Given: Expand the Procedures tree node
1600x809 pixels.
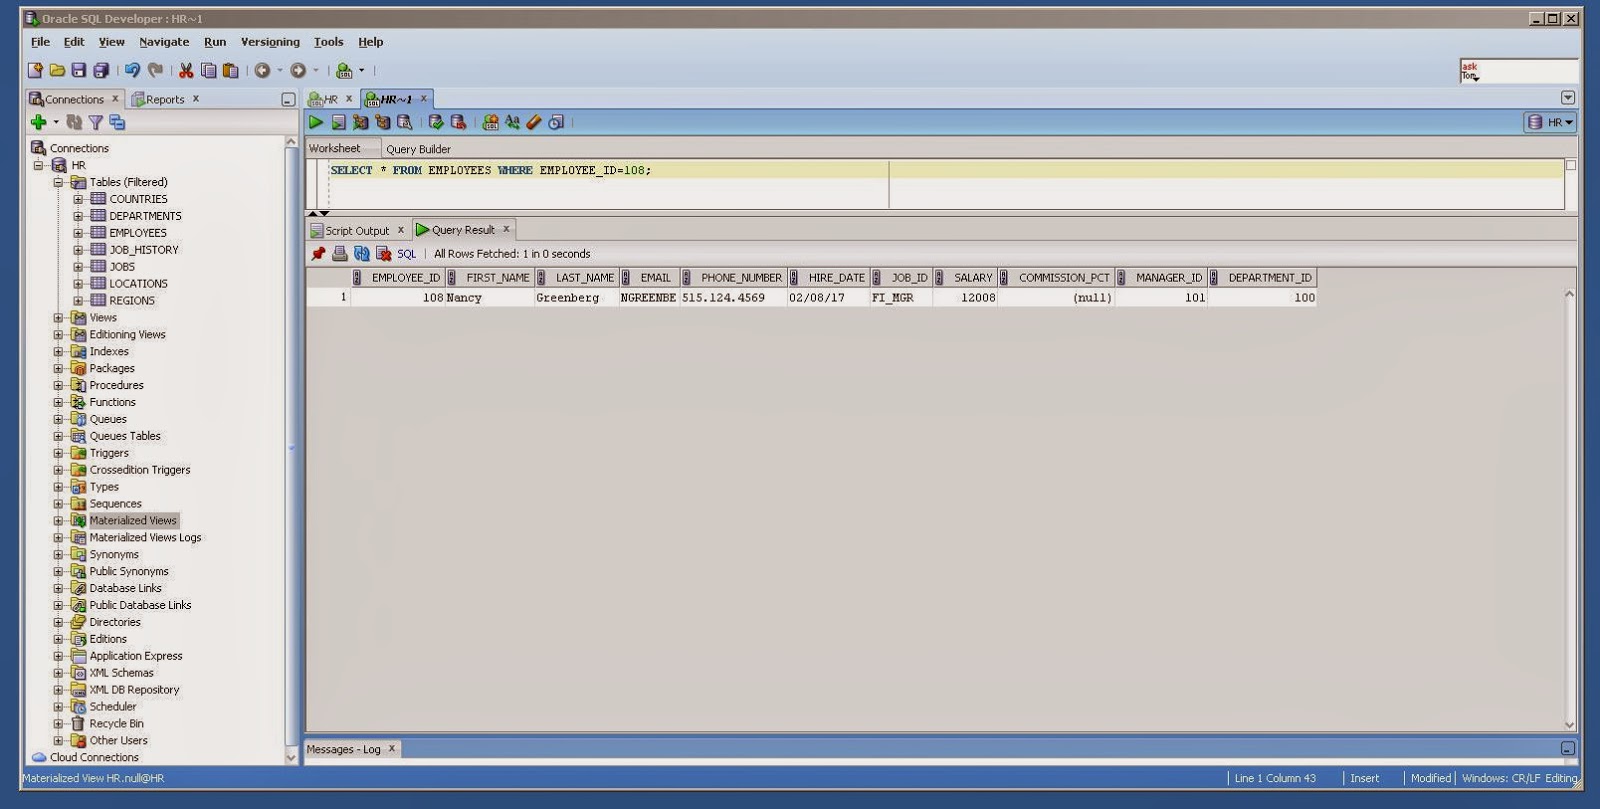Looking at the screenshot, I should [58, 385].
